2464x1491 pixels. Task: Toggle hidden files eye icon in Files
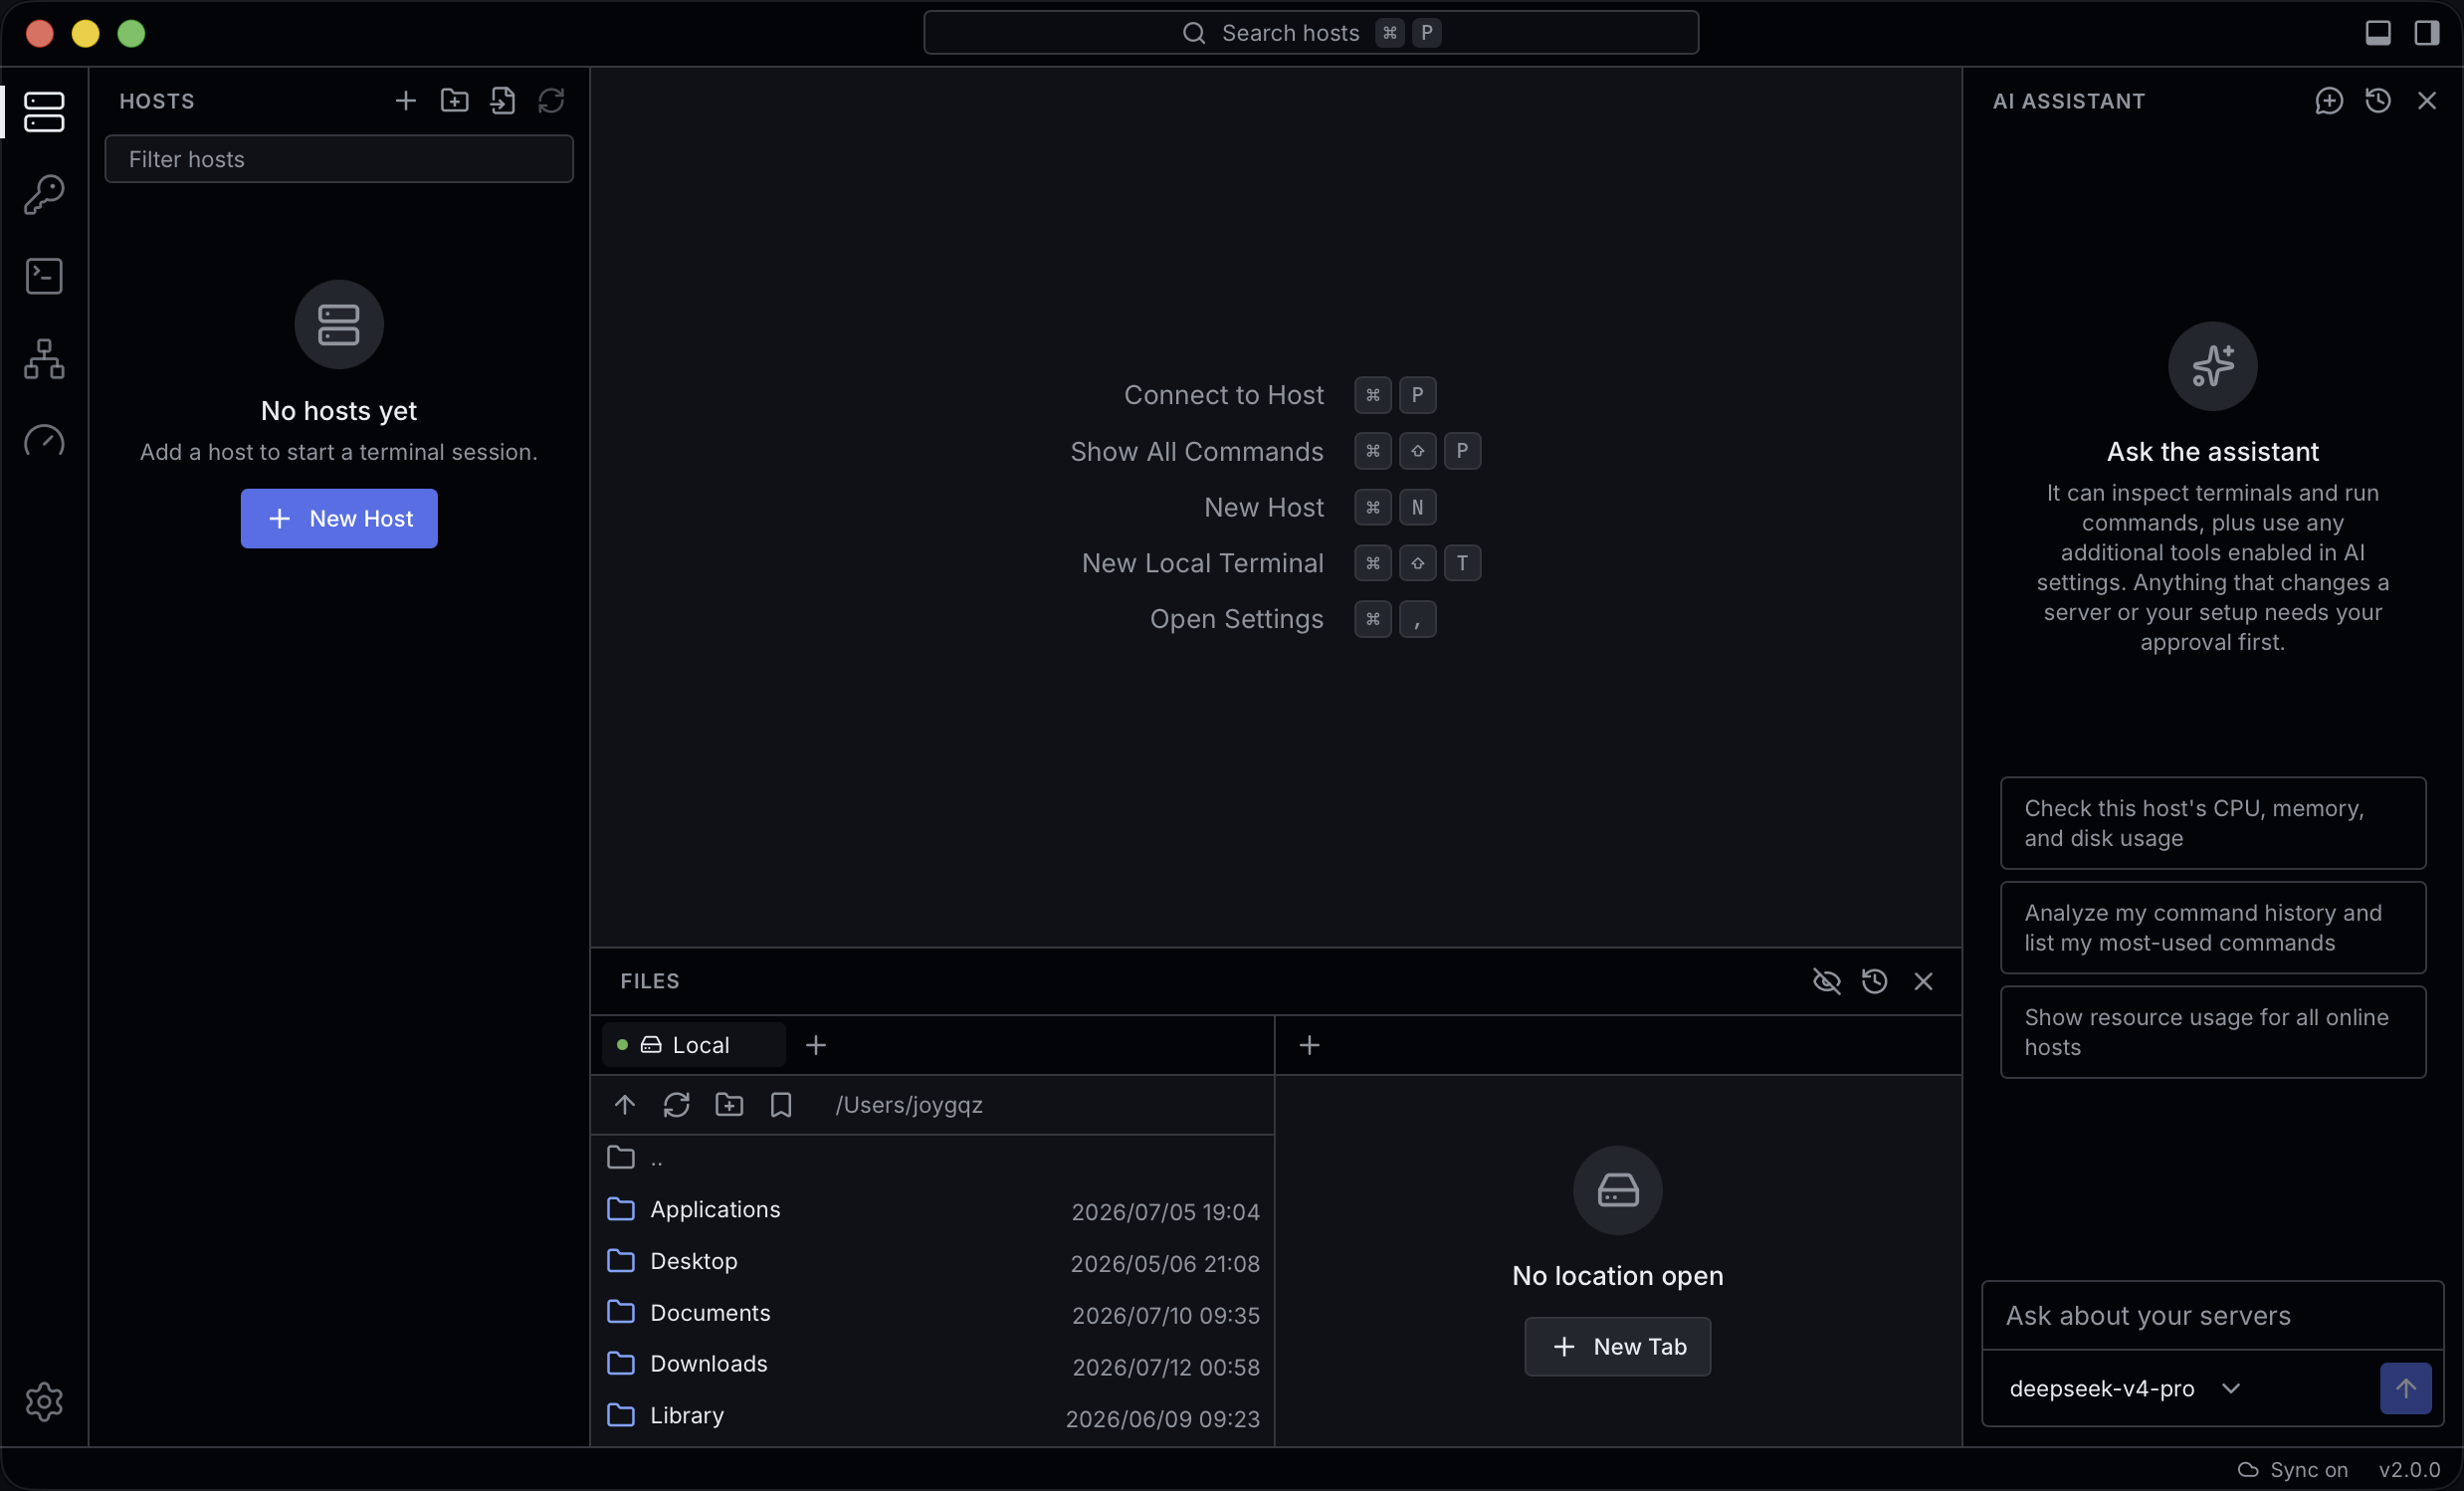click(1826, 981)
